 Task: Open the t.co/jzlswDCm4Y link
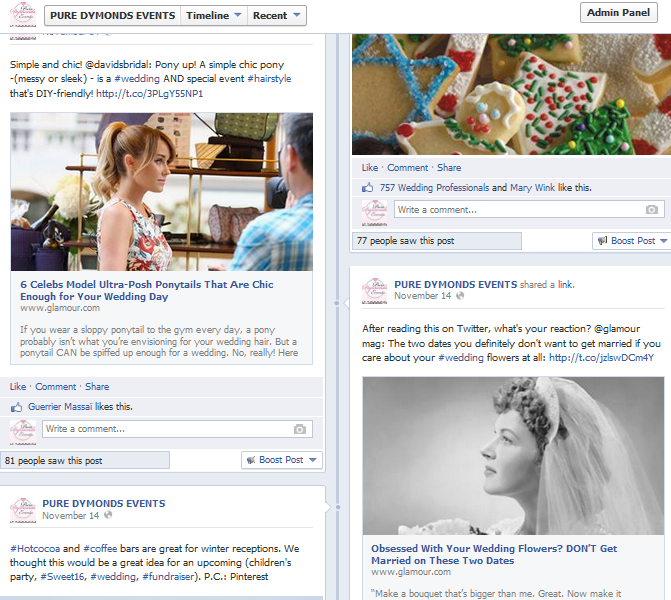(601, 358)
